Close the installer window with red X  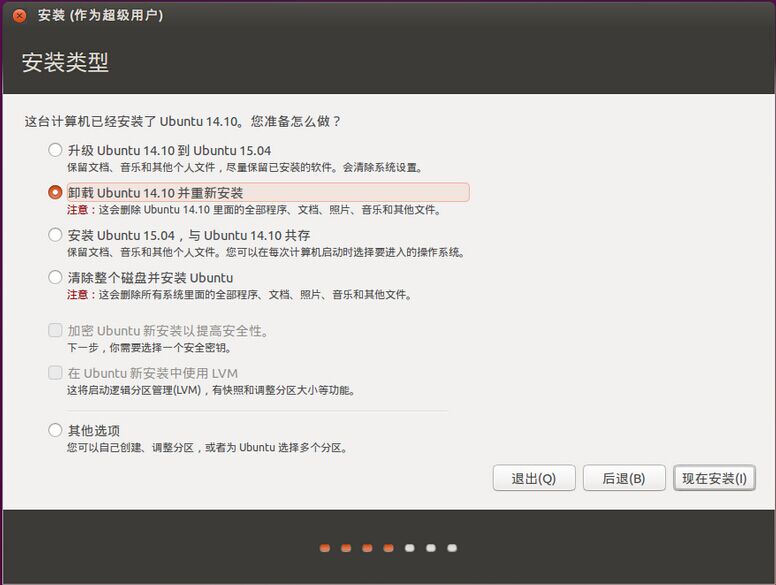(x=19, y=16)
